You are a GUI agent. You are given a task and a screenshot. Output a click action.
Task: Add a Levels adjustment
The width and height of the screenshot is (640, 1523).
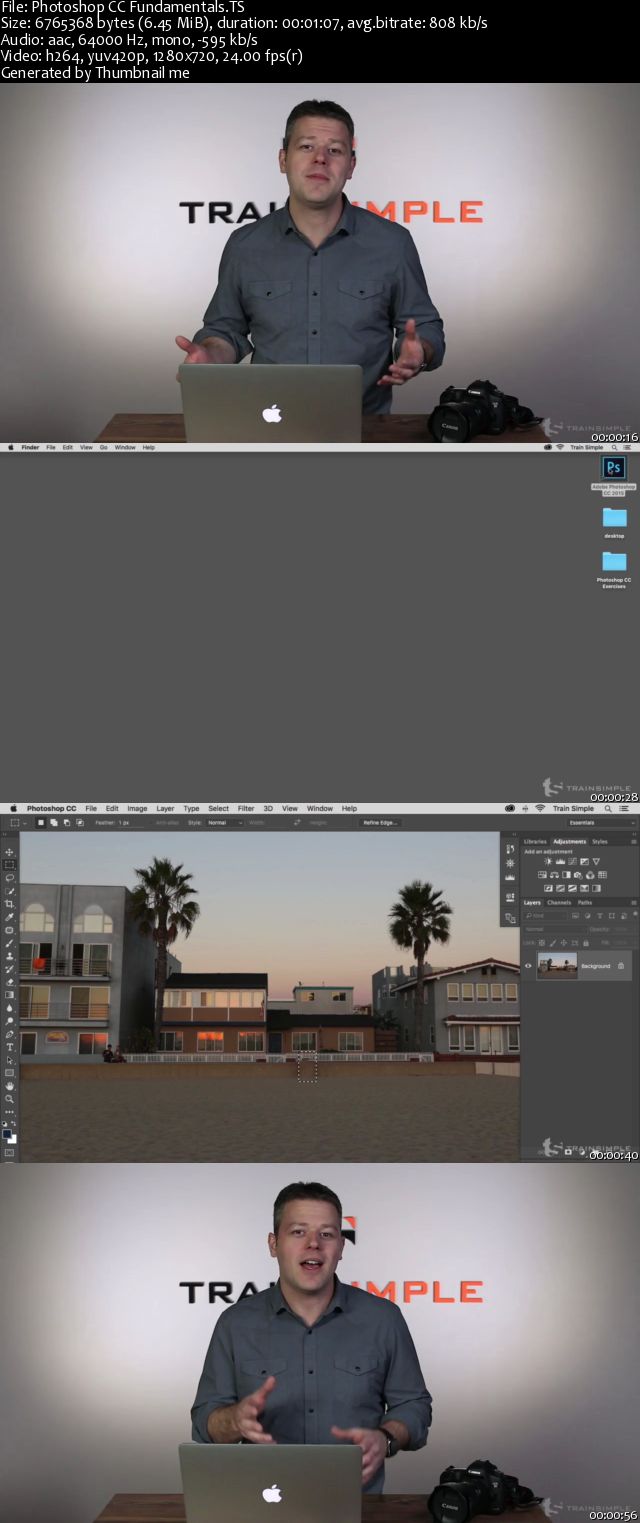click(560, 862)
